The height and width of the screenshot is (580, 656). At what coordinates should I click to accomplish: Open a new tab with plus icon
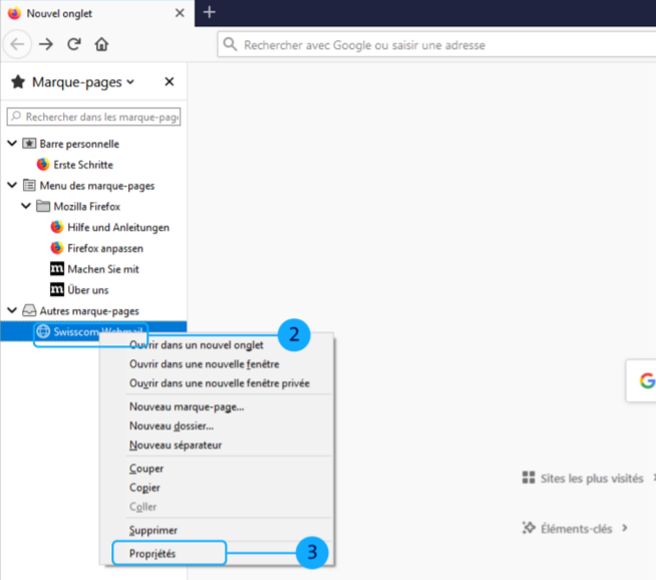click(209, 12)
